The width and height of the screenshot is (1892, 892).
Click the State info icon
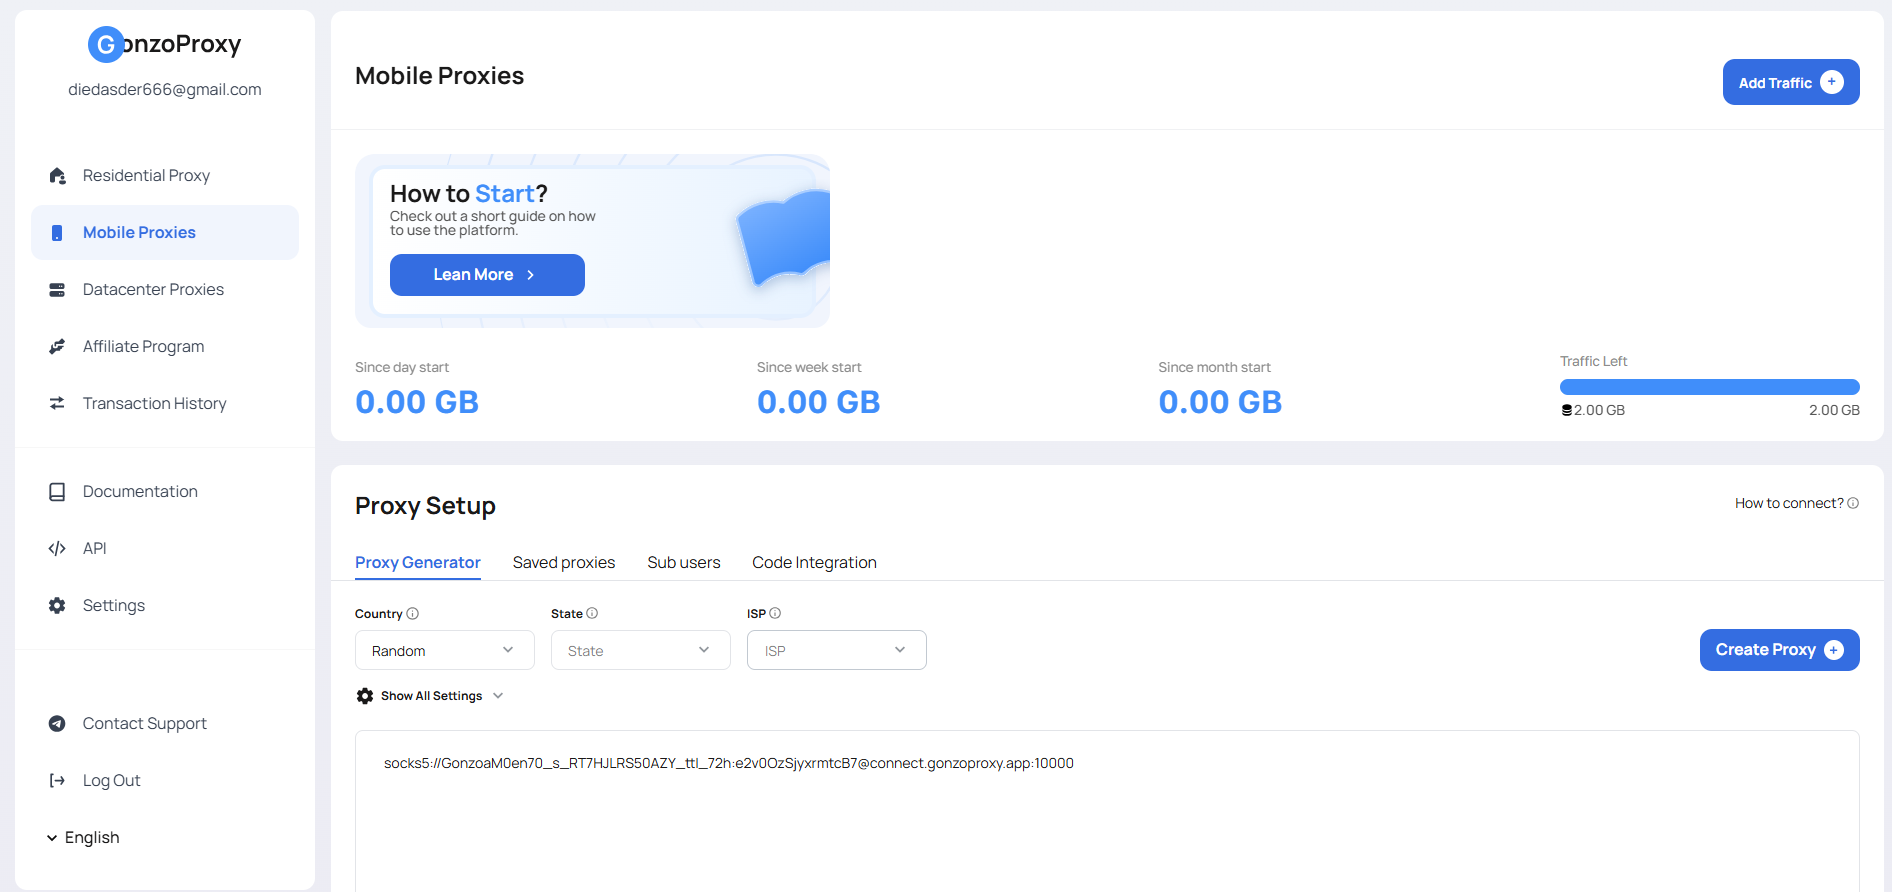[592, 614]
